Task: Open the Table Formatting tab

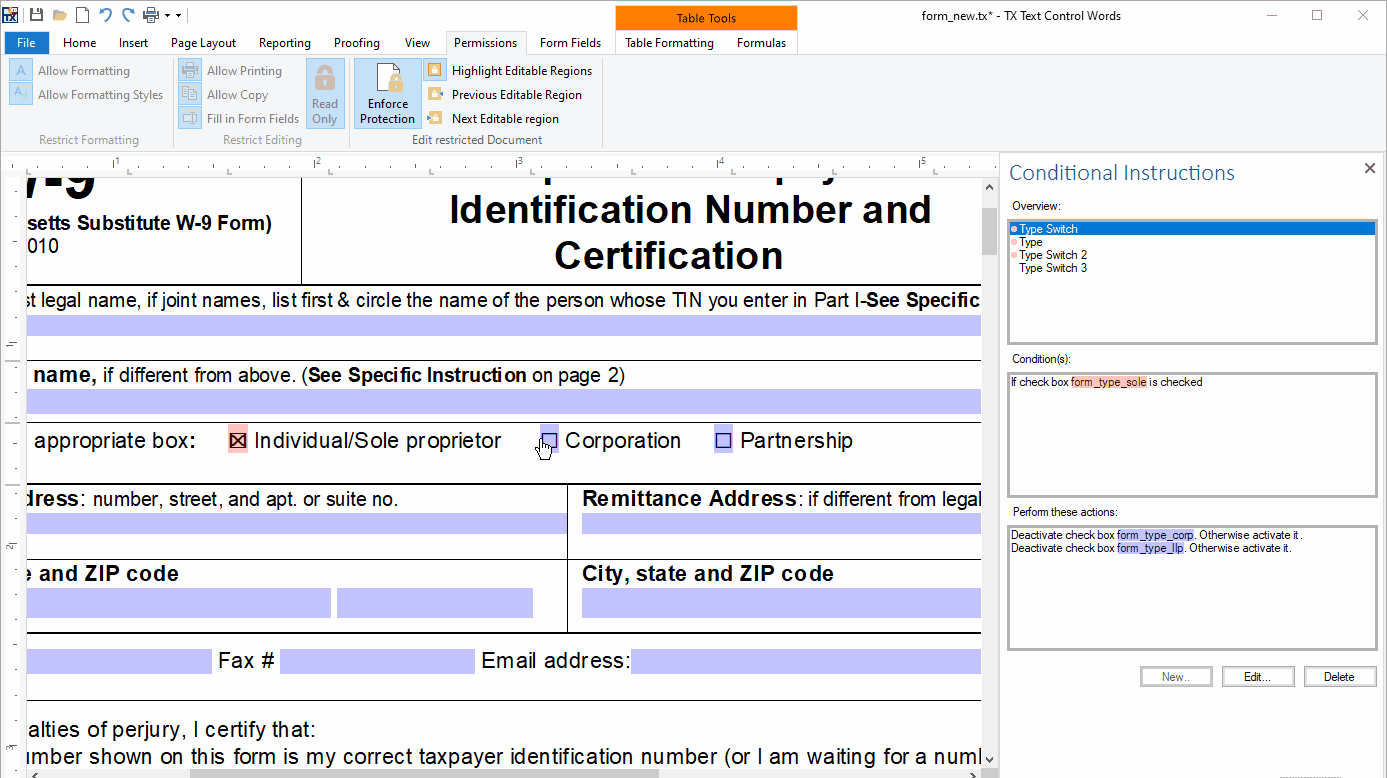Action: [669, 43]
